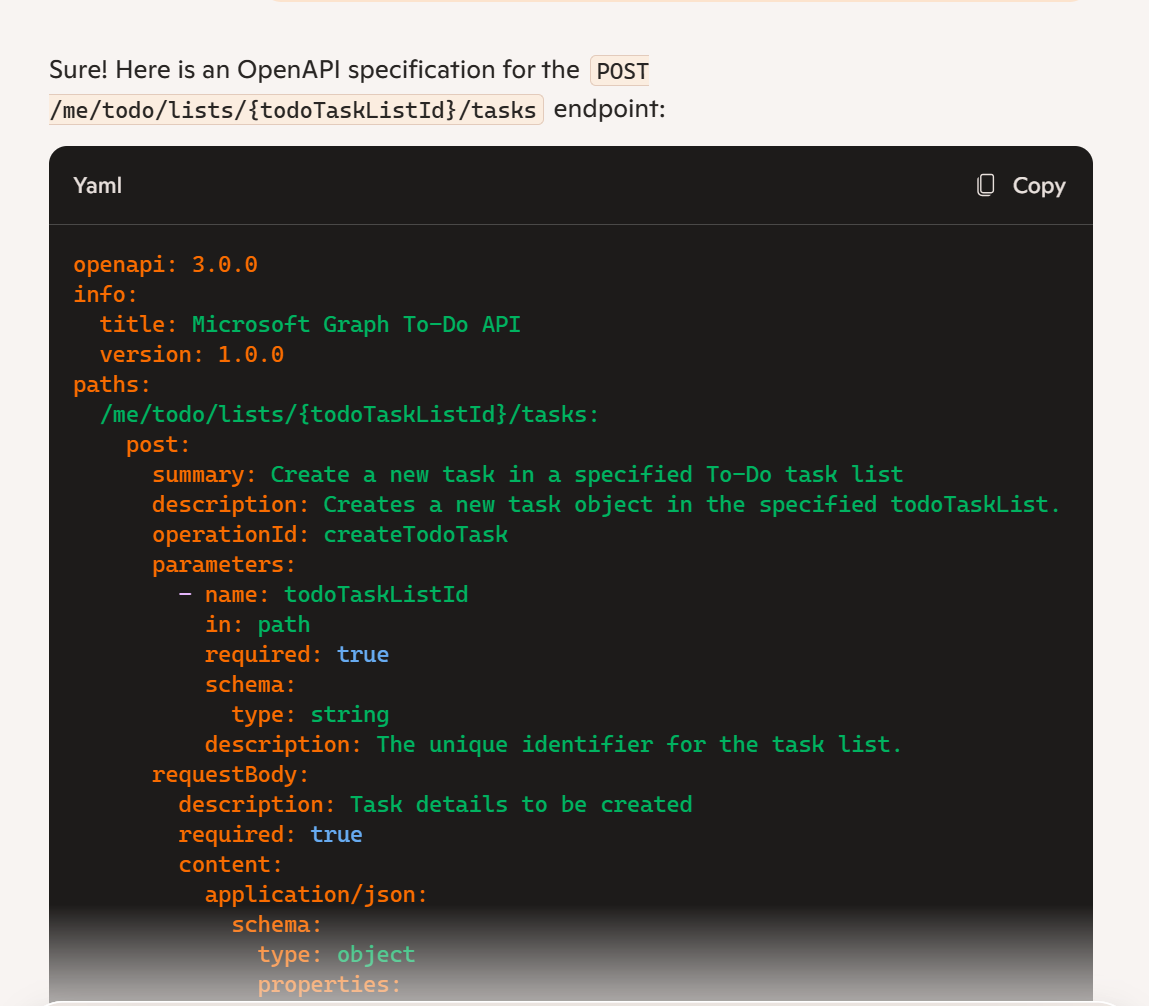The height and width of the screenshot is (1006, 1149).
Task: Click the 'type: string' line
Action: 310,714
